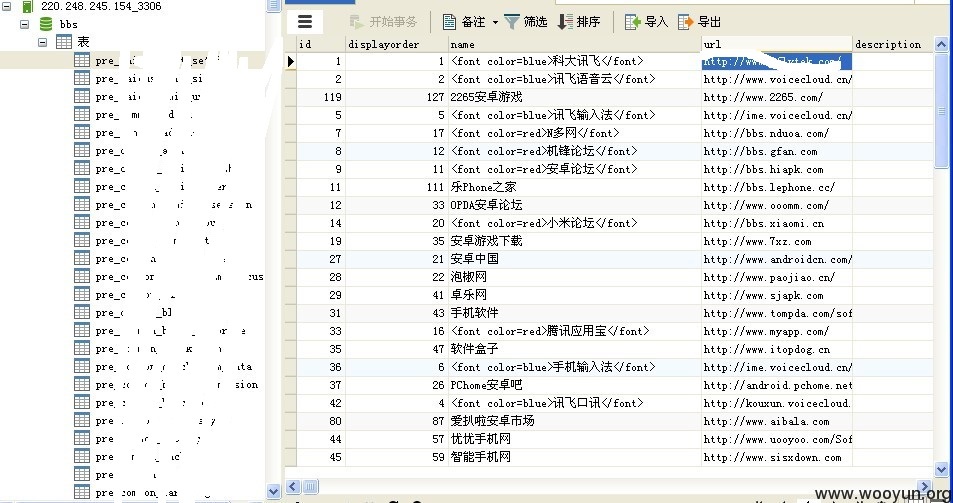Click the data grid scroll up arrow
Screen dimensions: 953x503
pos(941,44)
